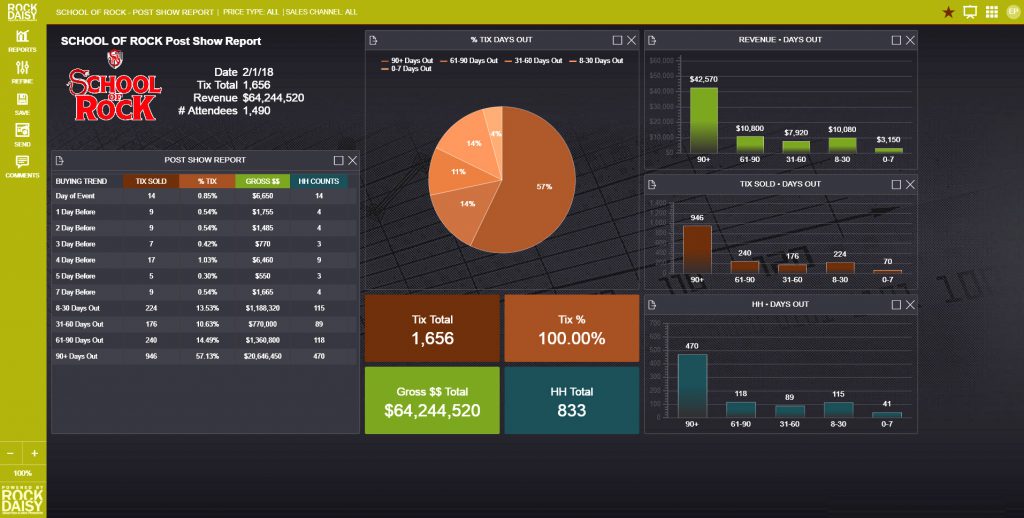Click document icon of % Tix Days Out panel
This screenshot has width=1024, height=518.
[373, 40]
